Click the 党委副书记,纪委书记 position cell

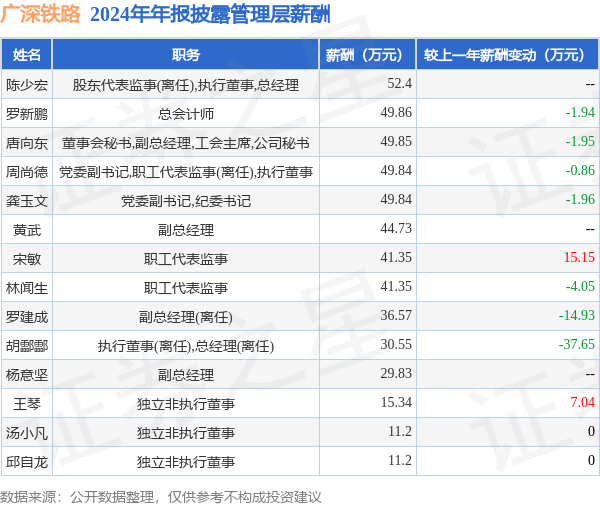(186, 201)
